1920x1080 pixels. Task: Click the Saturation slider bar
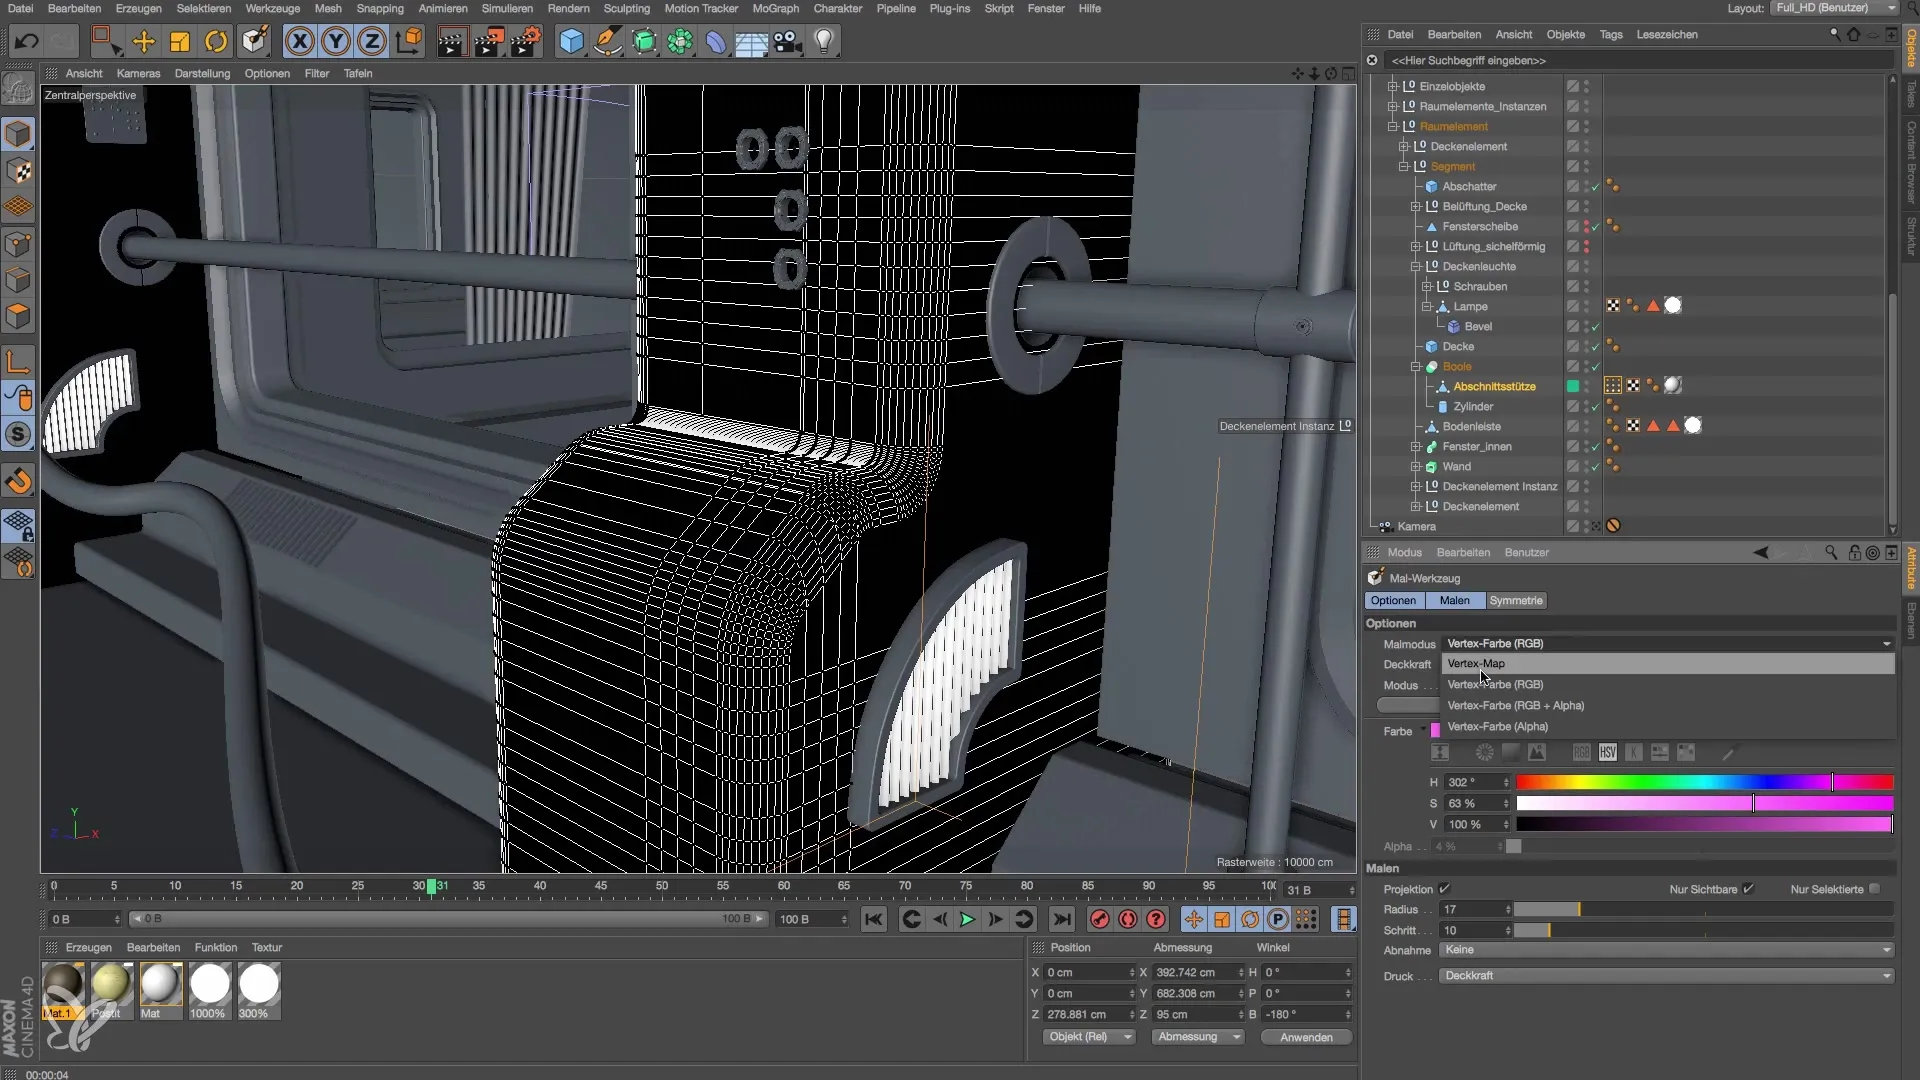(x=1704, y=803)
